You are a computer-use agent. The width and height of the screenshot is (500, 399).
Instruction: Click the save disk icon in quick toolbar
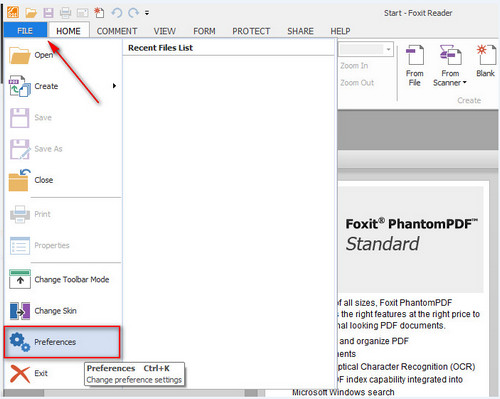tap(48, 13)
